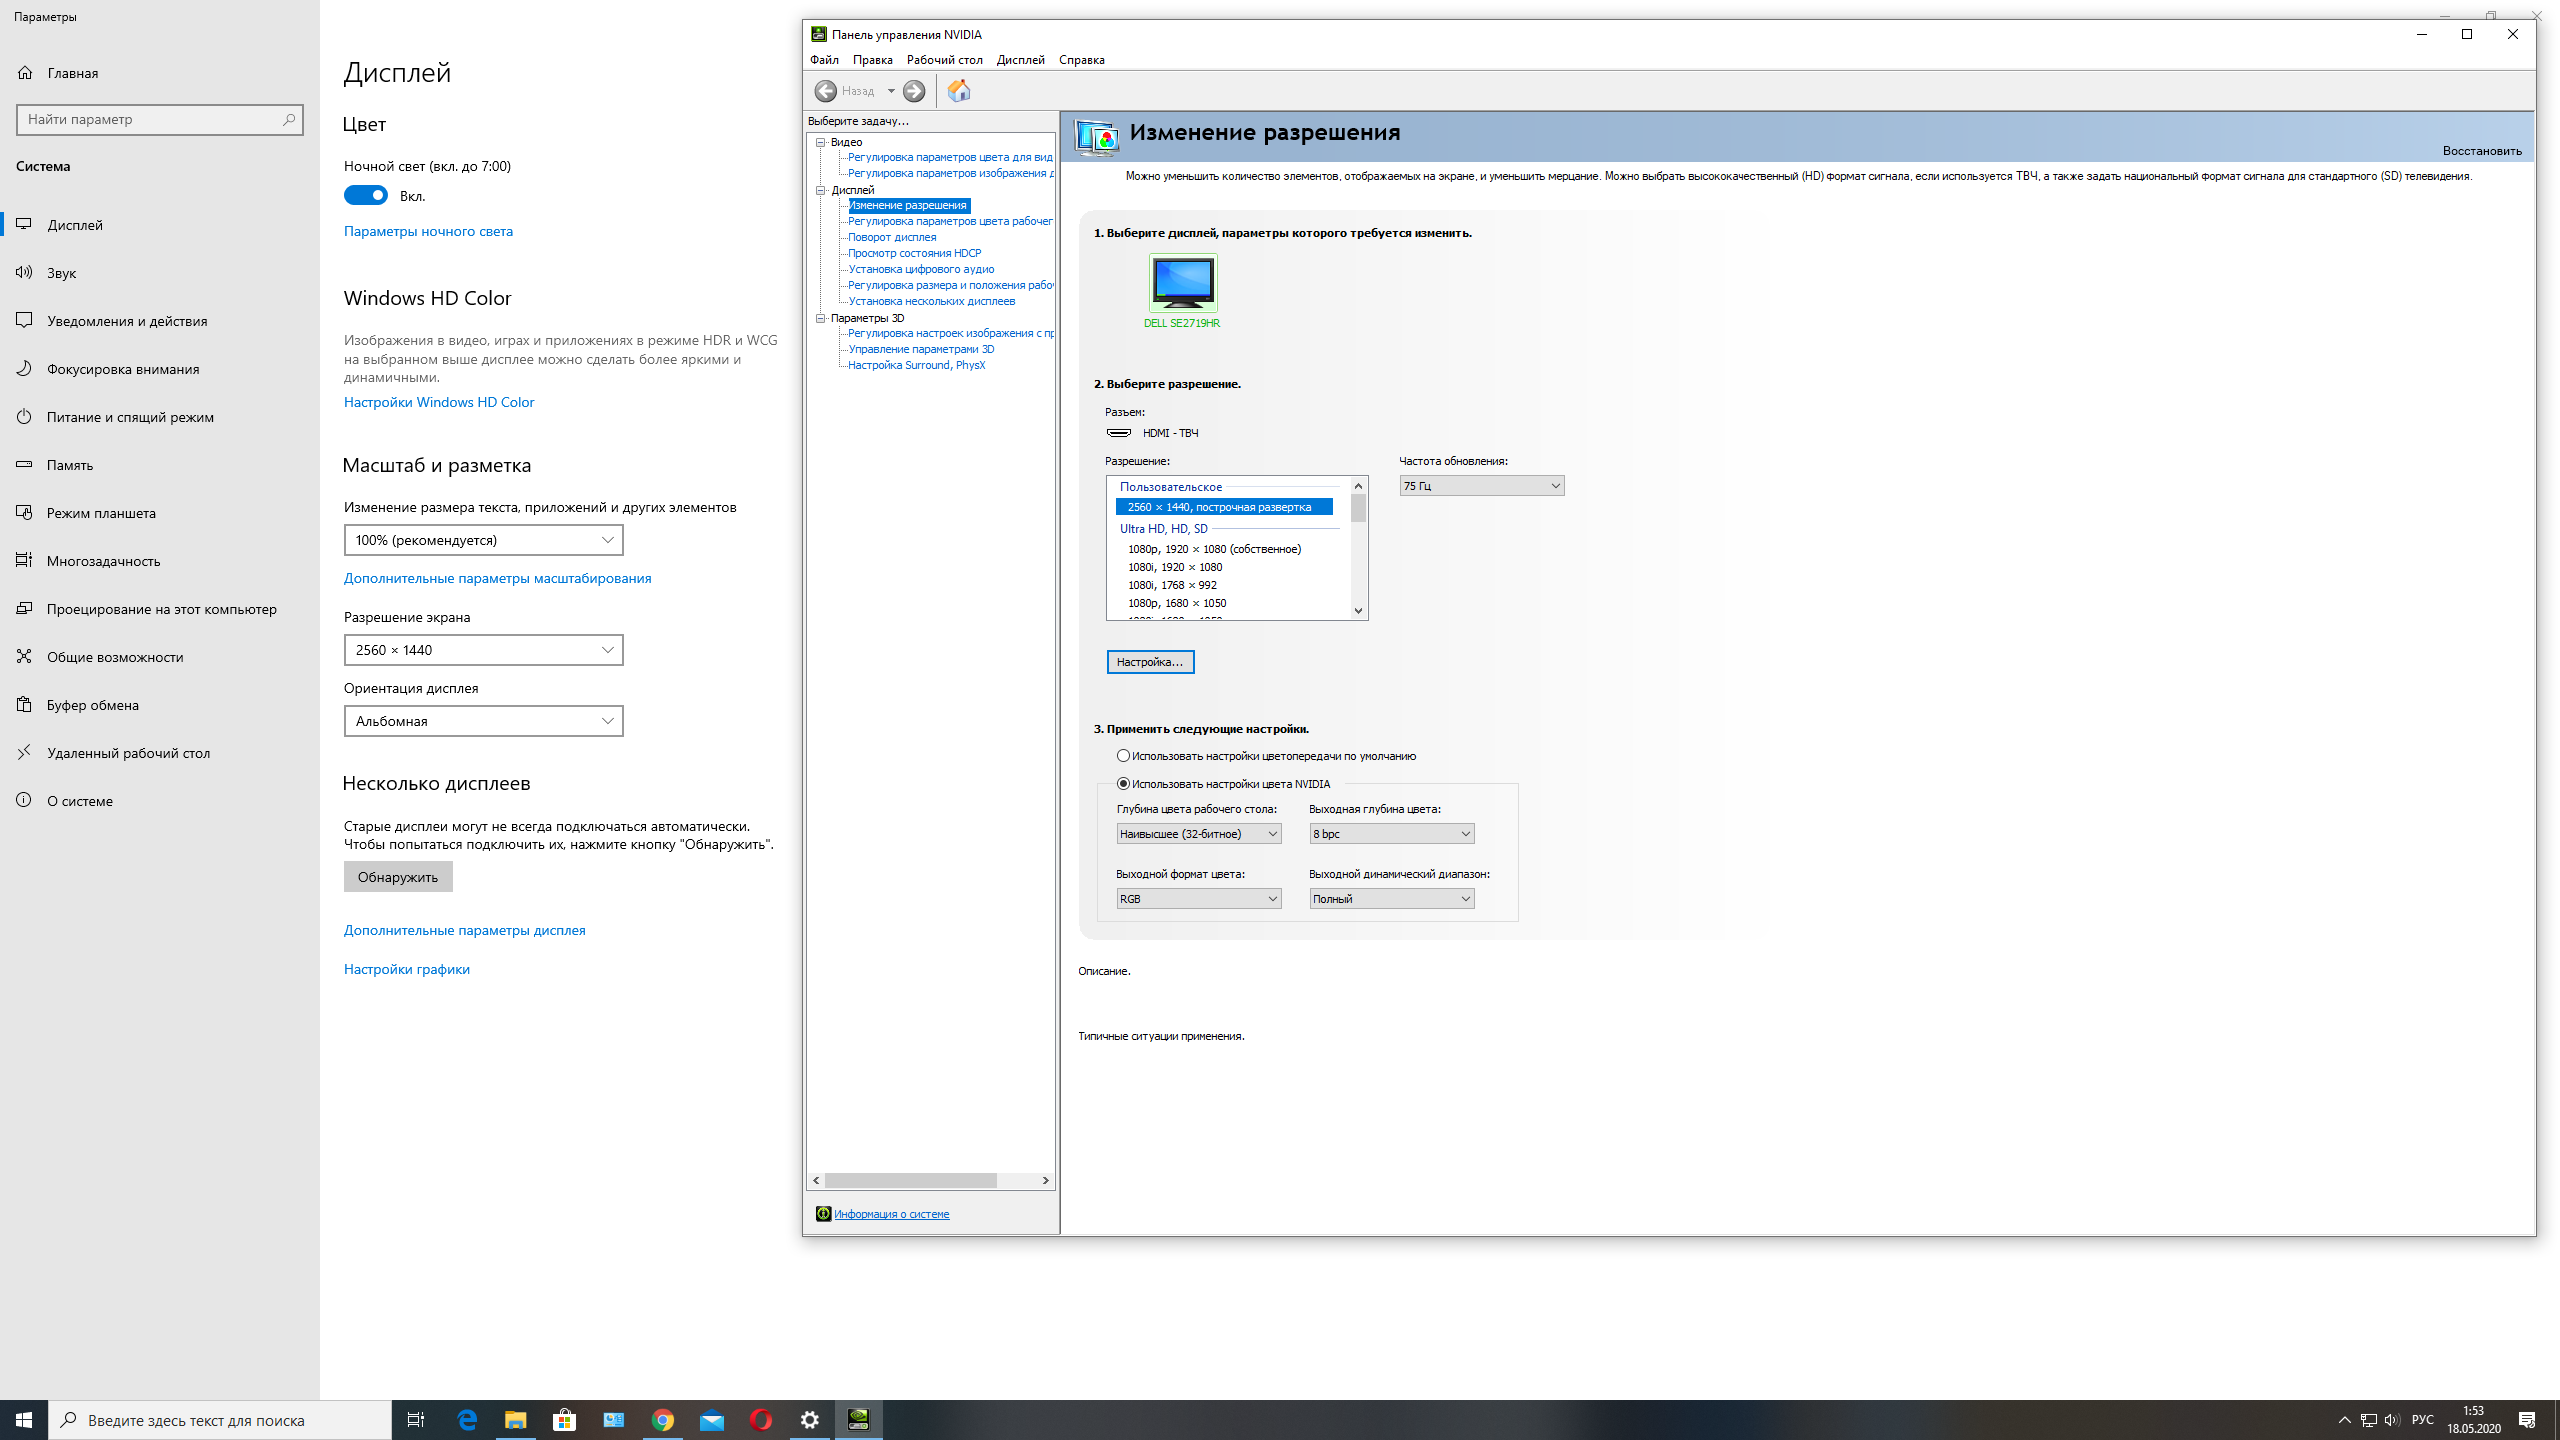The width and height of the screenshot is (2560, 1440).
Task: Open Дисплей menu in NVIDIA panel
Action: 1020,60
